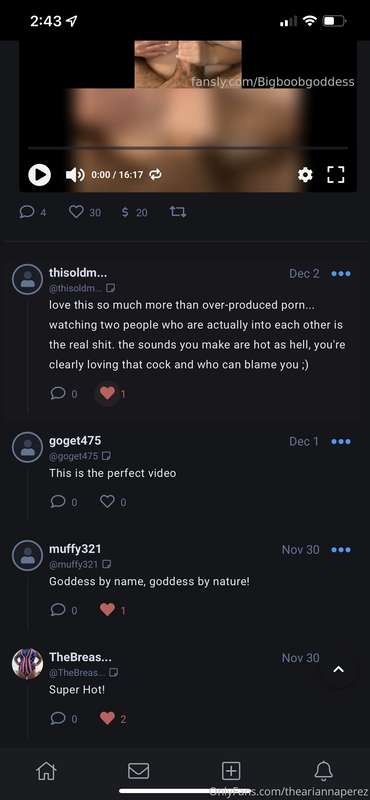The height and width of the screenshot is (800, 370).
Task: Open TheBreas profile avatar
Action: click(28, 664)
